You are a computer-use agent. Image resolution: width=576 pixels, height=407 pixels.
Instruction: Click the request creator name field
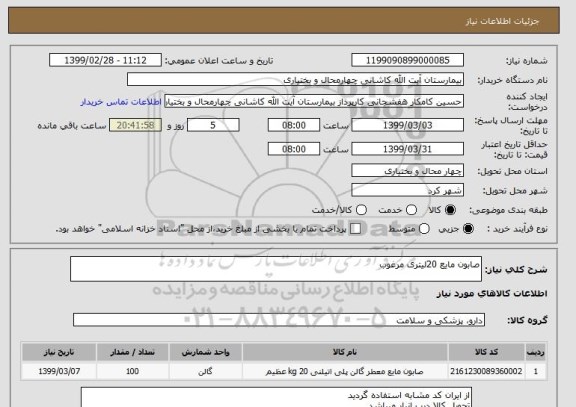pos(314,101)
